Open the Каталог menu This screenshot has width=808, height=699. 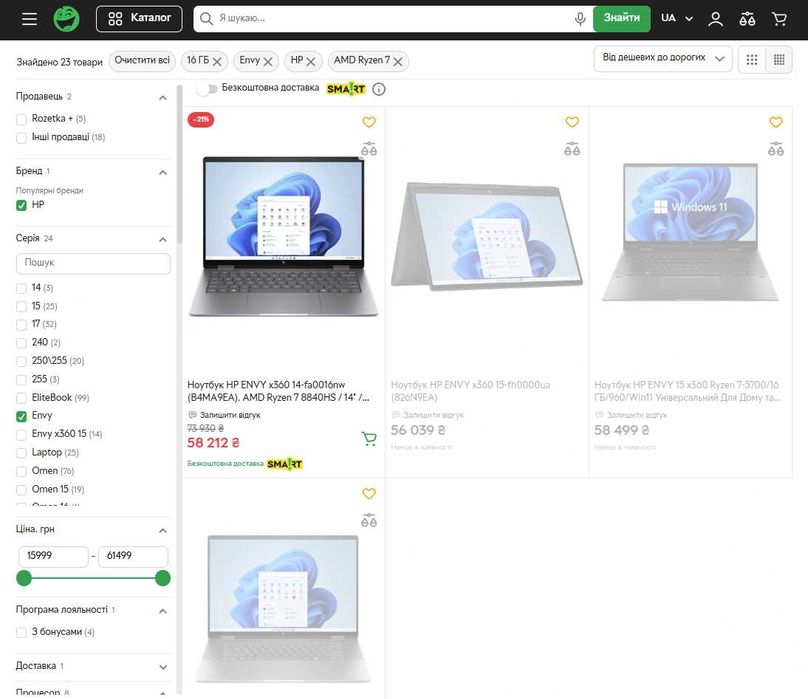[x=139, y=19]
